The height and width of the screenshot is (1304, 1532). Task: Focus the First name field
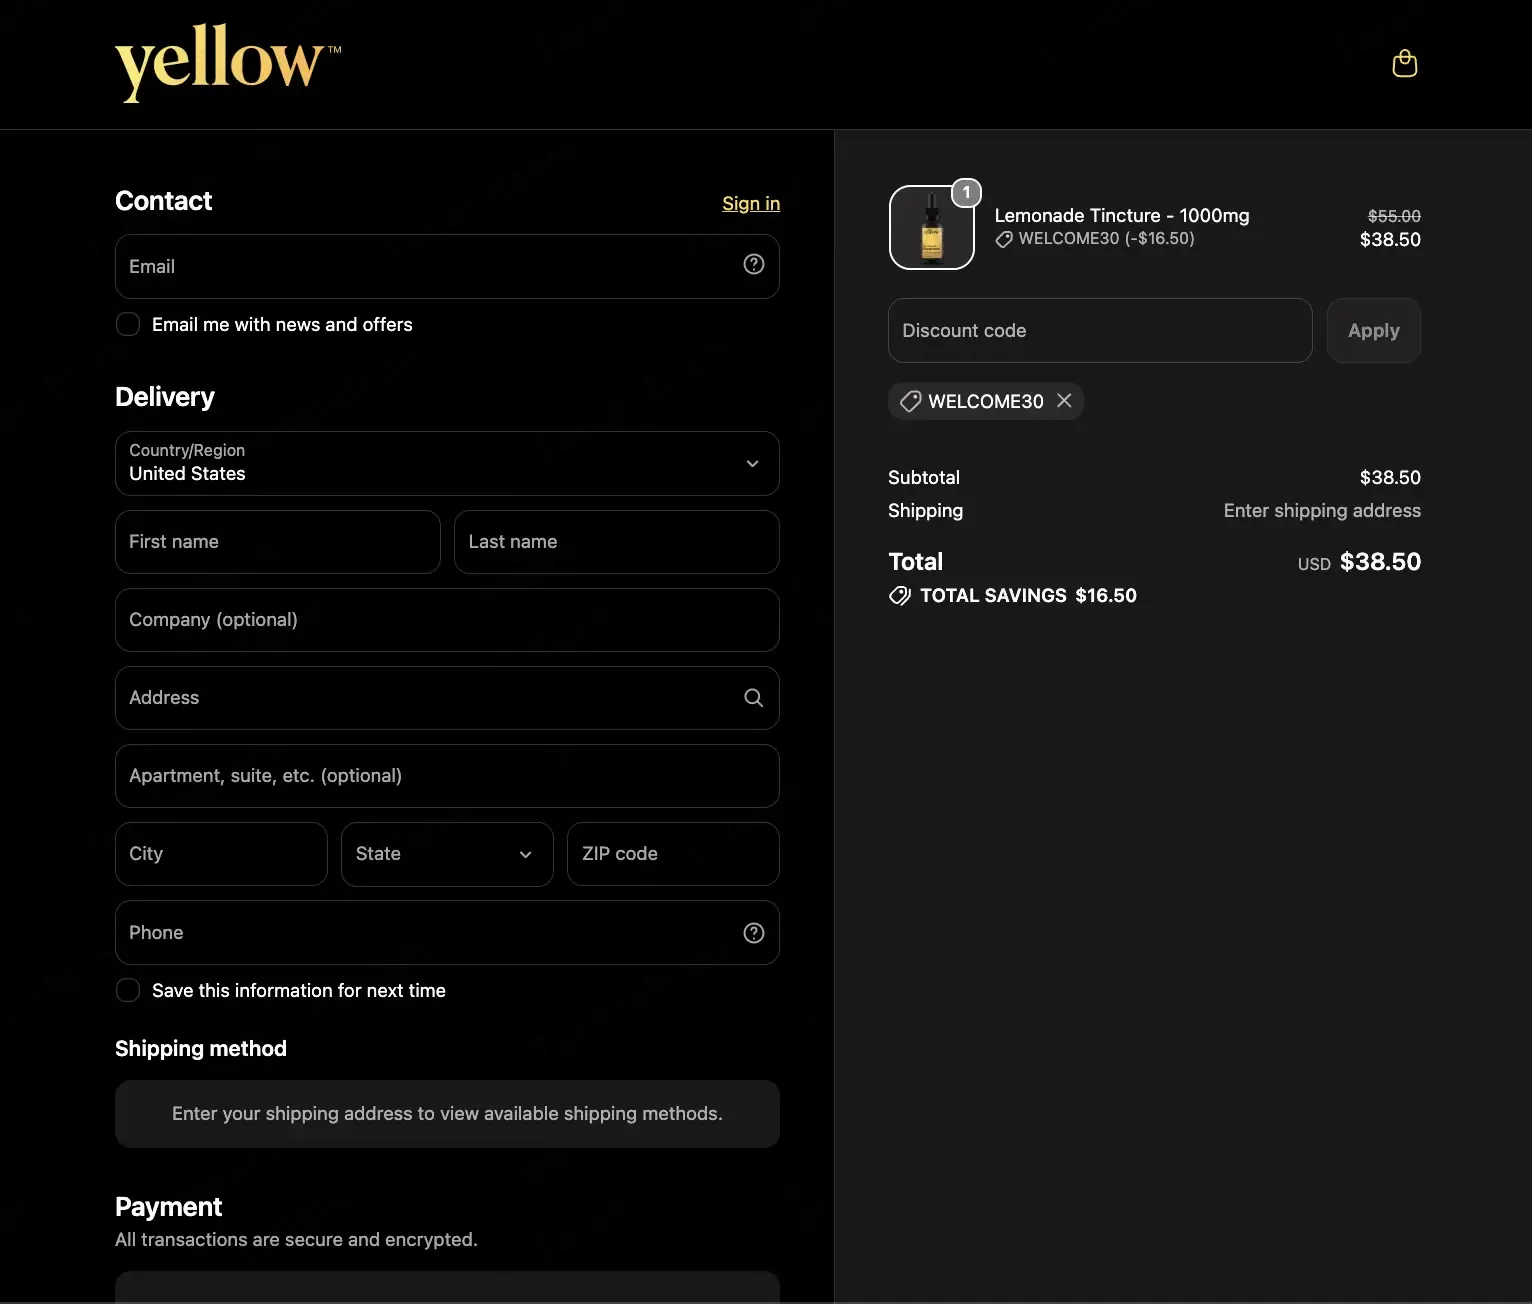pyautogui.click(x=278, y=542)
